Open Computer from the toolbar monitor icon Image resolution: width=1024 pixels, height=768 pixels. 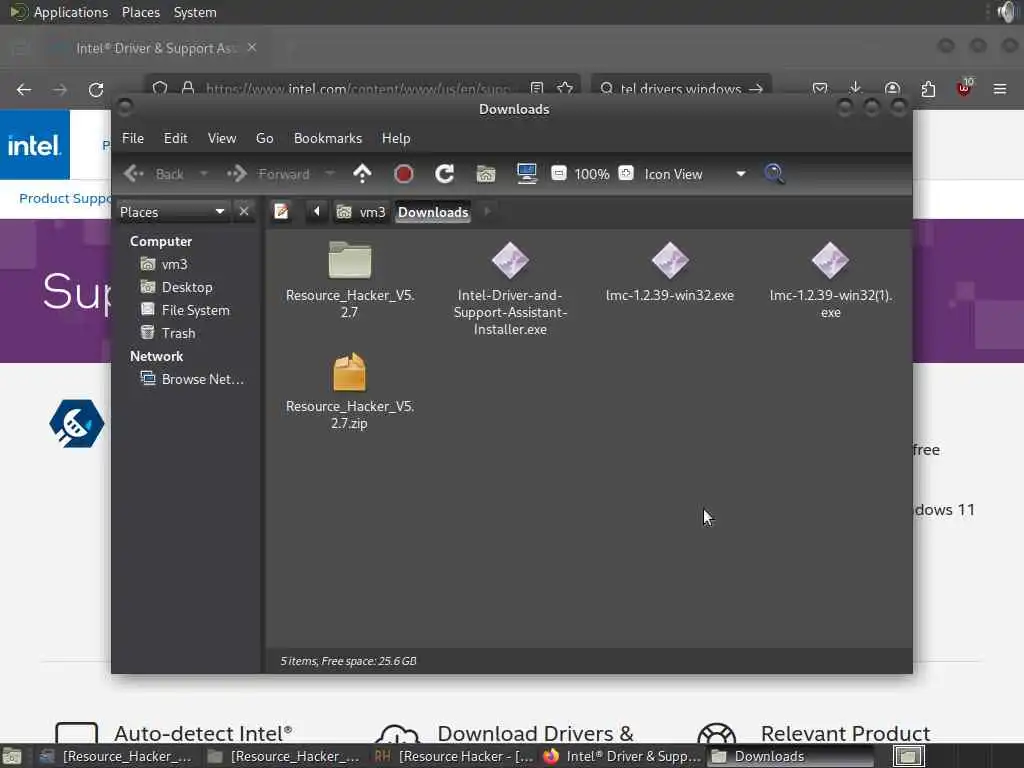(x=526, y=174)
